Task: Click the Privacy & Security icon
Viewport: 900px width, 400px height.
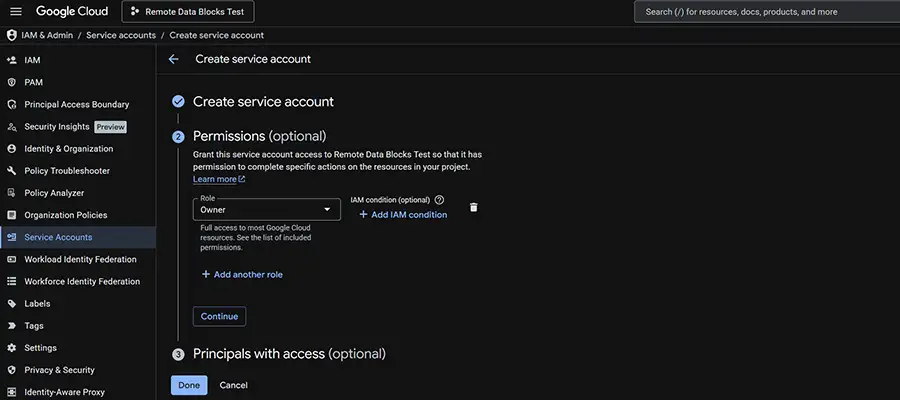Action: pos(11,370)
